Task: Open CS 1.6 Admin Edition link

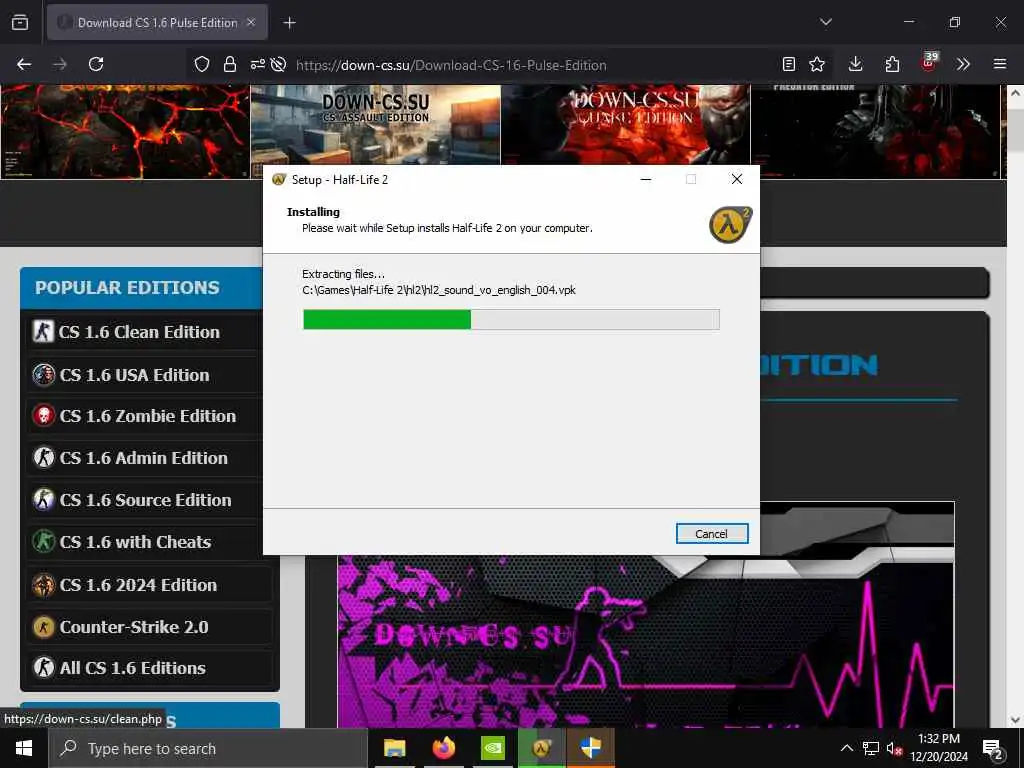Action: click(144, 458)
